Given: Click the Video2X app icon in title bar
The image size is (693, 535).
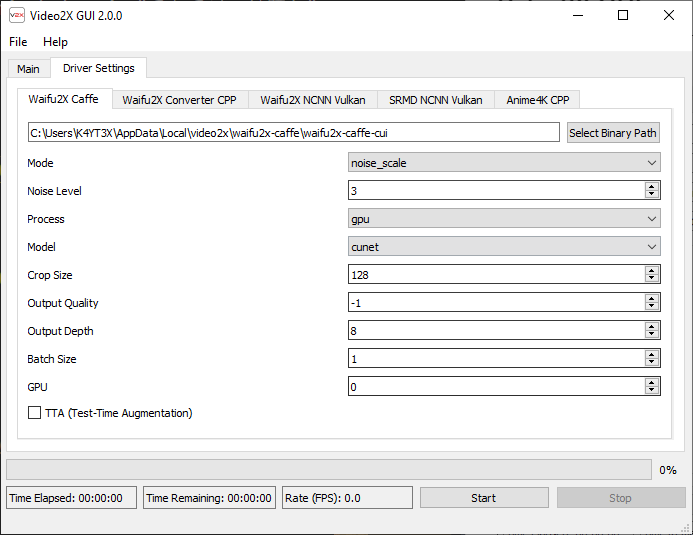Looking at the screenshot, I should [x=17, y=15].
